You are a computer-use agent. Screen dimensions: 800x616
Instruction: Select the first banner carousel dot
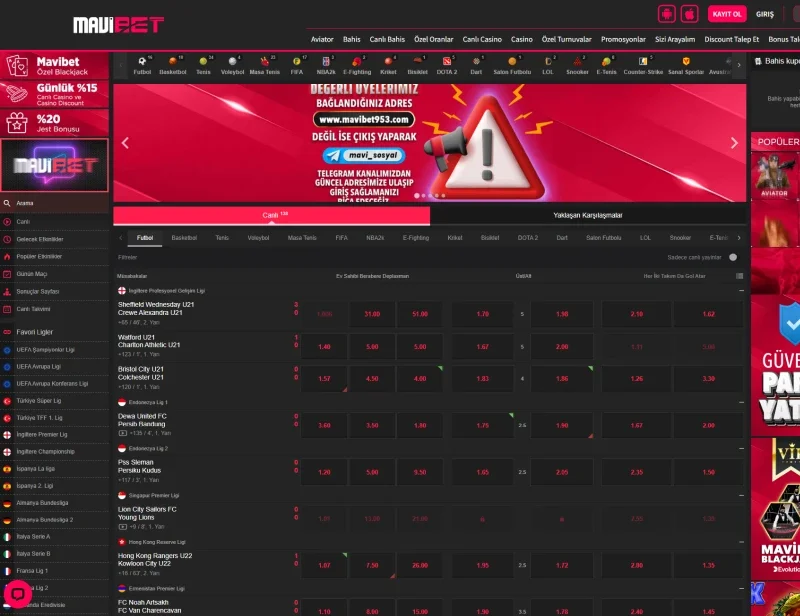[x=417, y=195]
